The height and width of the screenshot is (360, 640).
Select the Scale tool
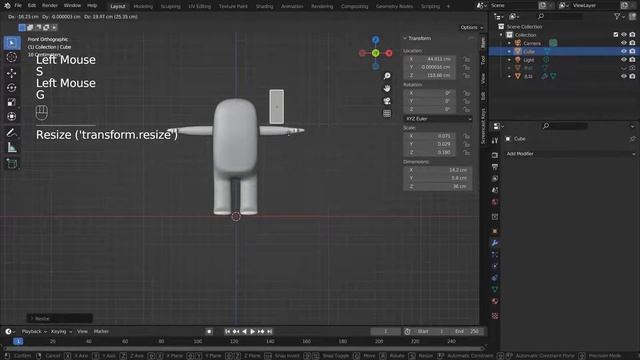point(12,102)
